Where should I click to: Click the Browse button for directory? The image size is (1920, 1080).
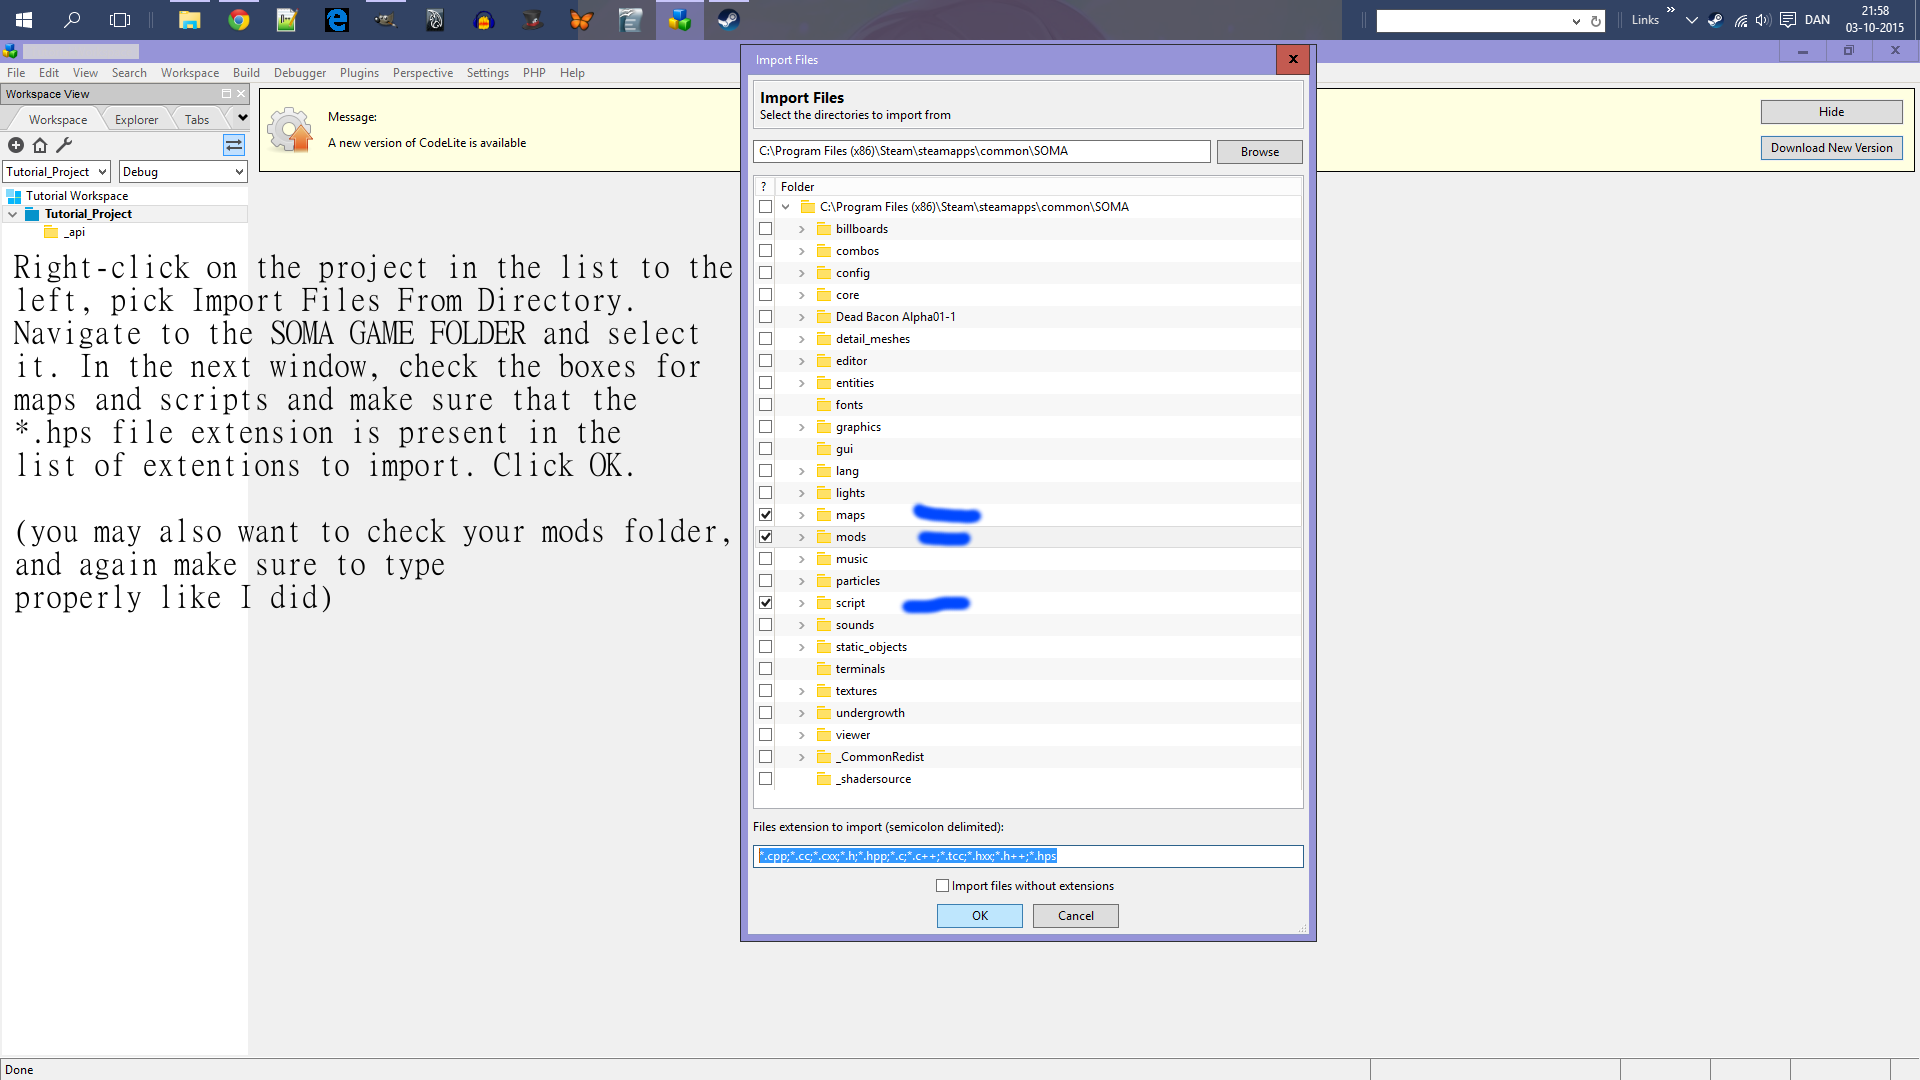tap(1257, 150)
